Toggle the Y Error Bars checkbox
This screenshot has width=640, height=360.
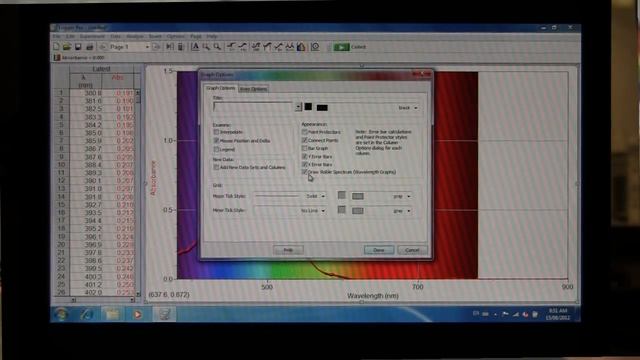click(304, 156)
